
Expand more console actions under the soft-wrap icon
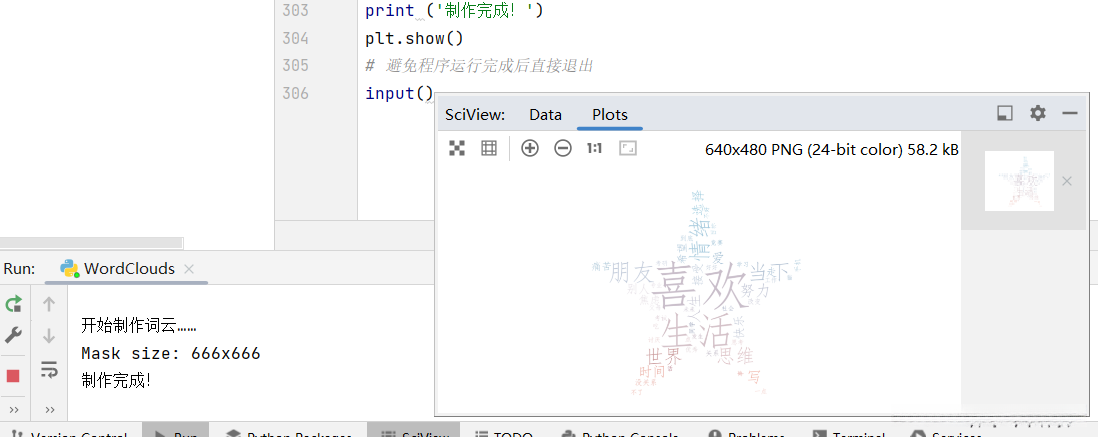point(50,410)
